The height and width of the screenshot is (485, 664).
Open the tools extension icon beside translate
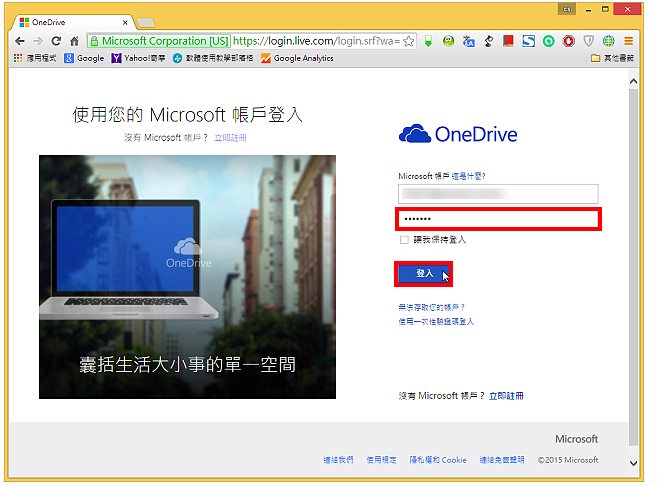[488, 41]
